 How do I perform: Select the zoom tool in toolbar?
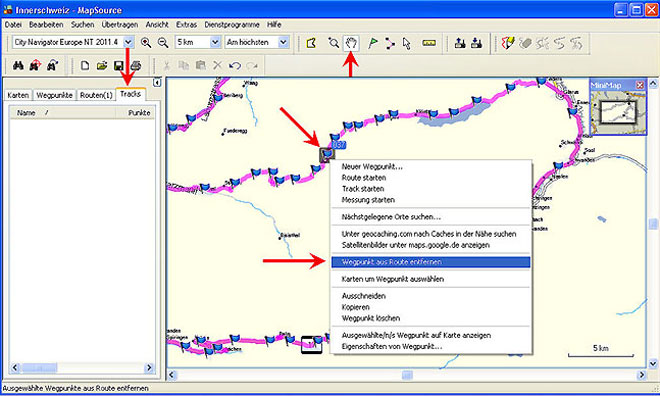(334, 43)
